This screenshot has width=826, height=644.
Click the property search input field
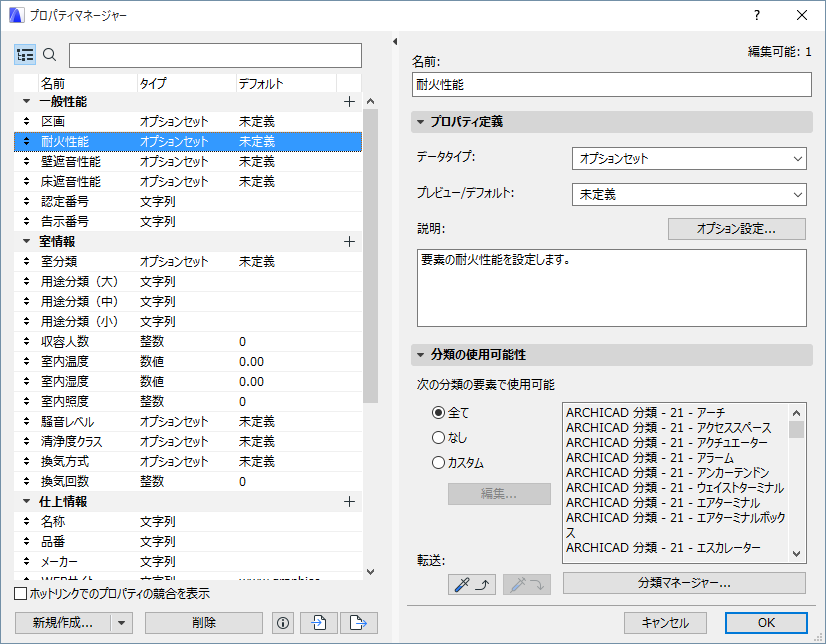[x=215, y=55]
